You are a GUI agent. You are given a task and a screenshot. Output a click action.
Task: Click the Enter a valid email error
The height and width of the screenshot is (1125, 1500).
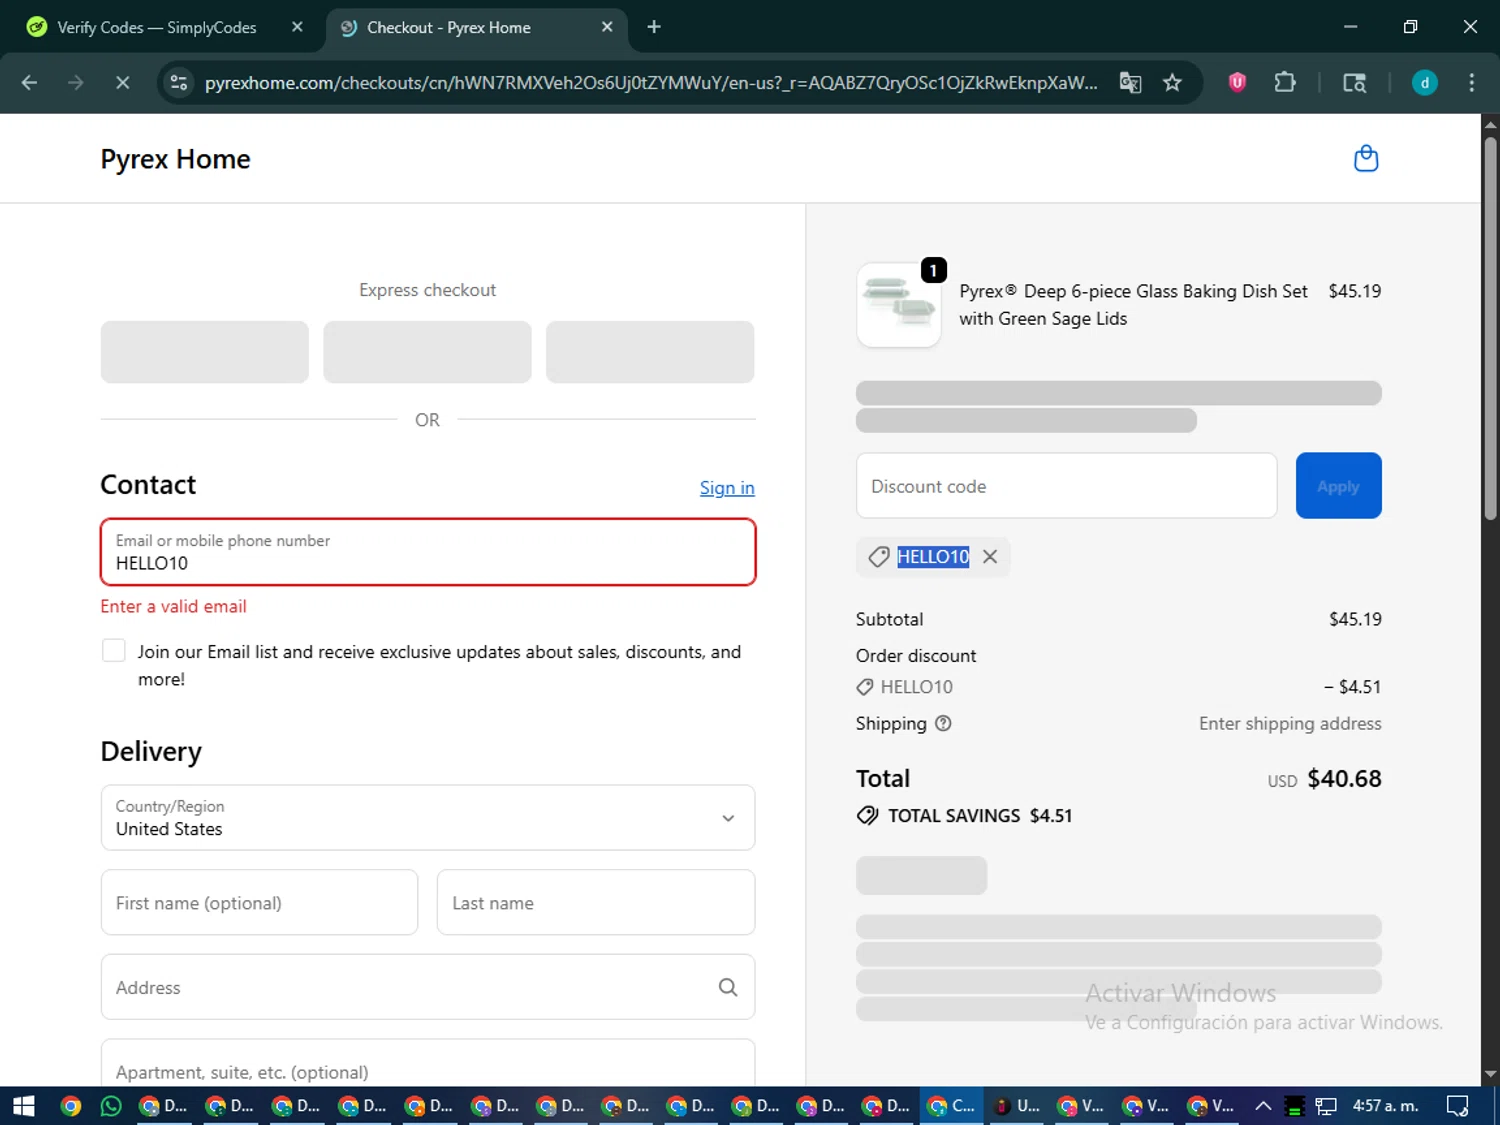(x=173, y=607)
